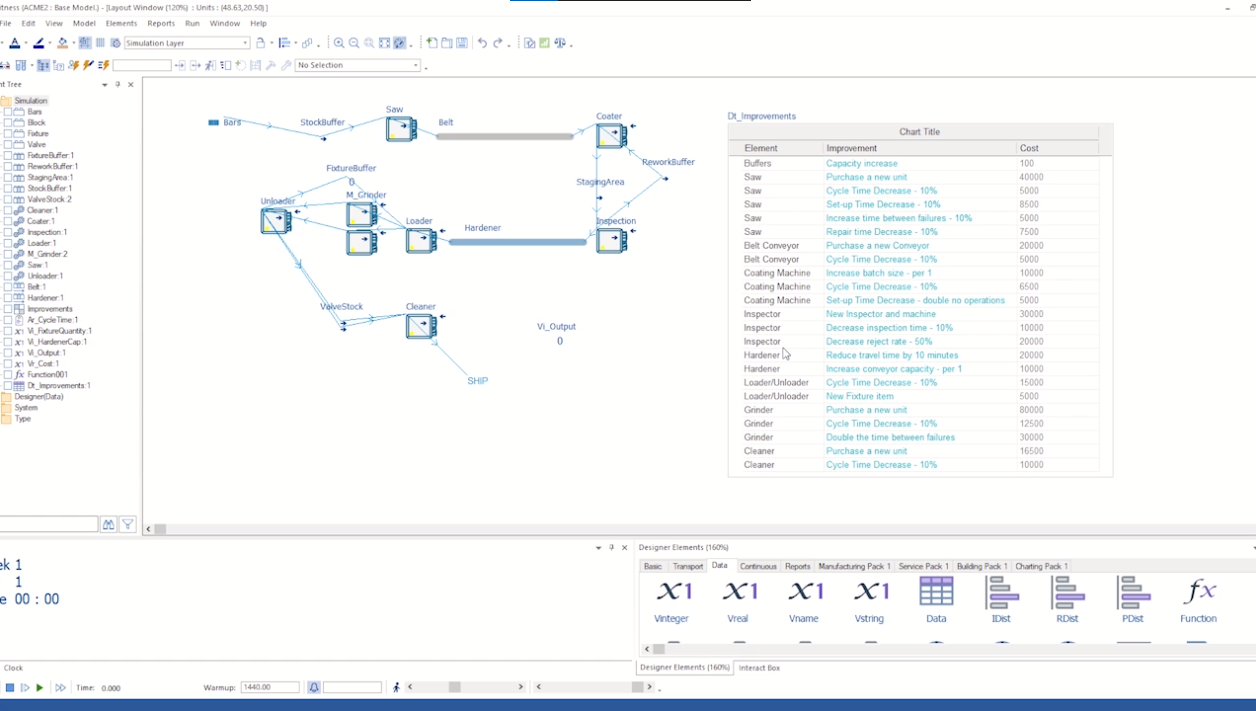This screenshot has height=711, width=1256.
Task: Click the Warmup time input field
Action: point(269,687)
